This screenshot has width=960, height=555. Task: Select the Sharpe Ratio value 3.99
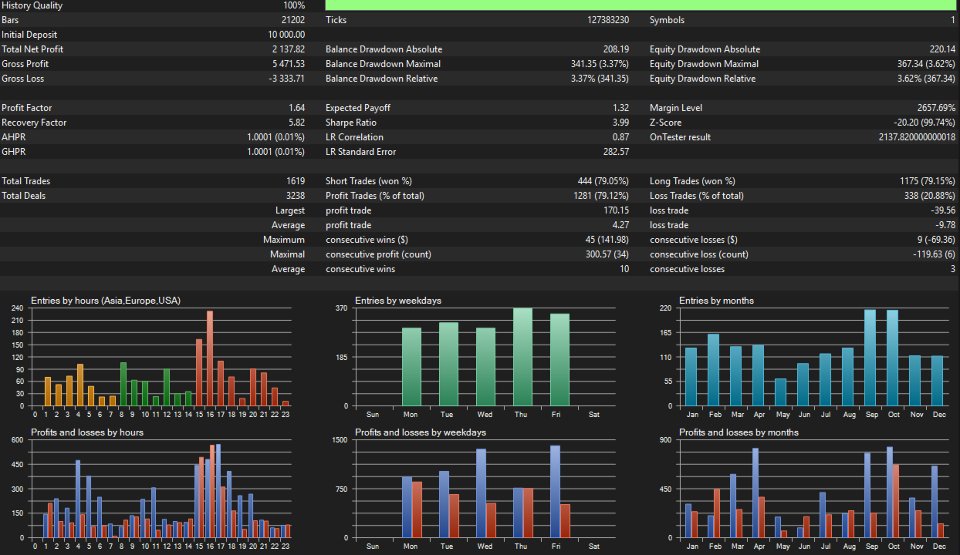point(621,123)
